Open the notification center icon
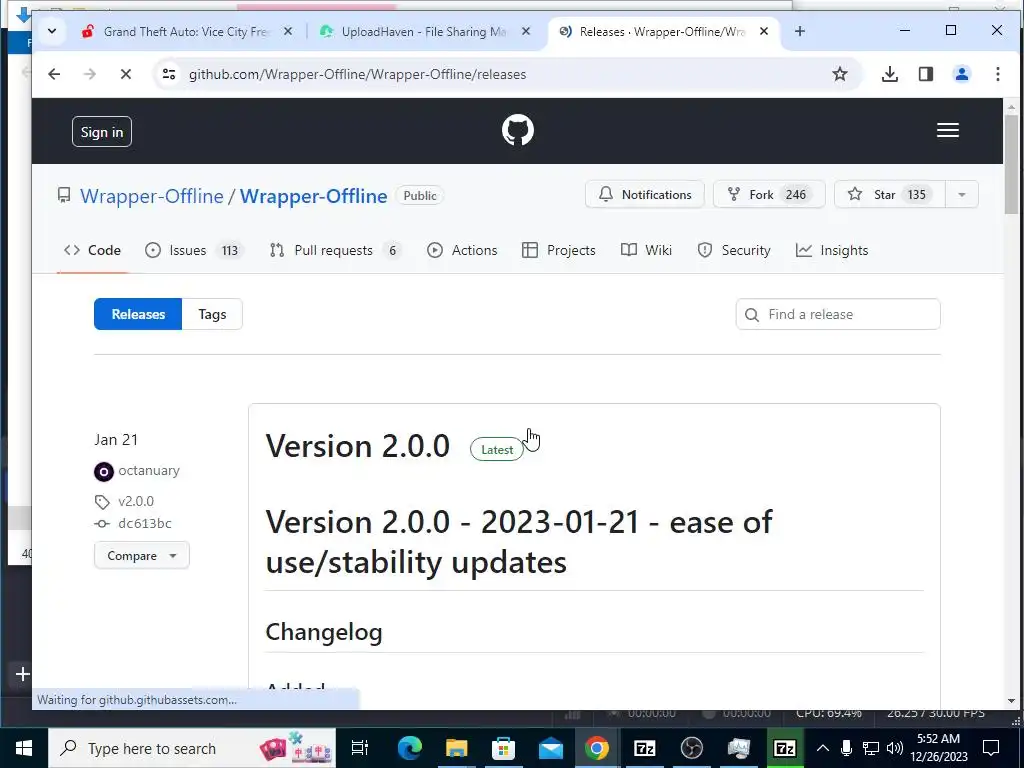This screenshot has width=1024, height=768. (991, 748)
